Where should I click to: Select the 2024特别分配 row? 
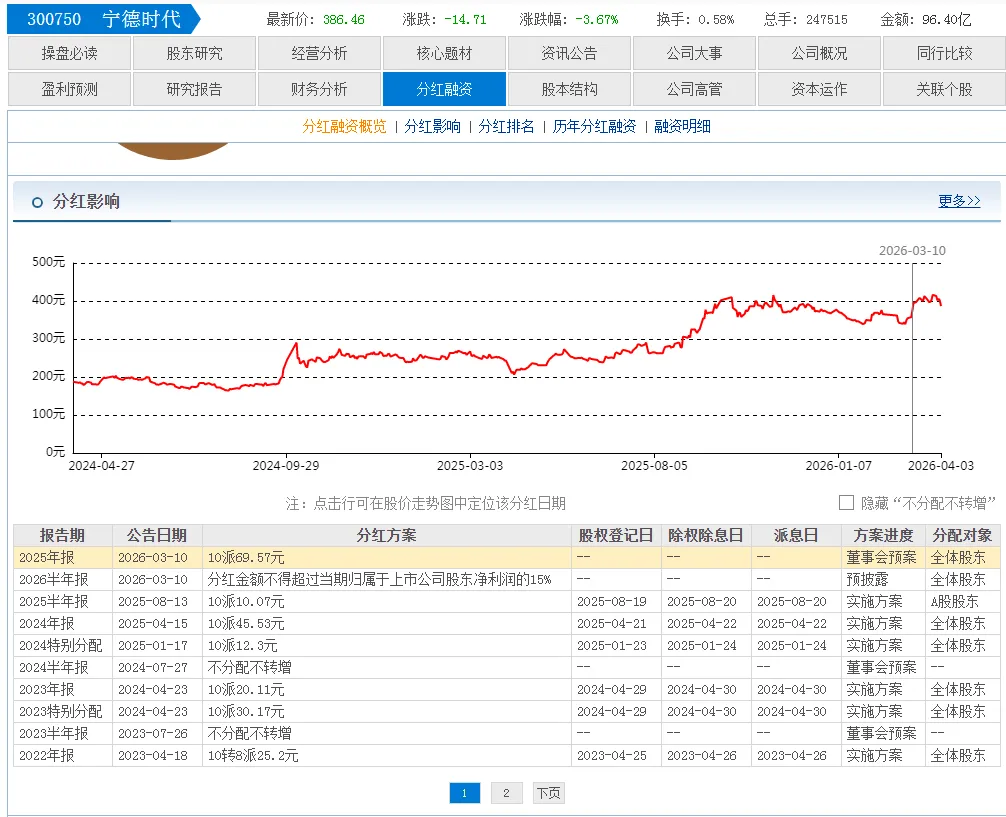(x=507, y=646)
